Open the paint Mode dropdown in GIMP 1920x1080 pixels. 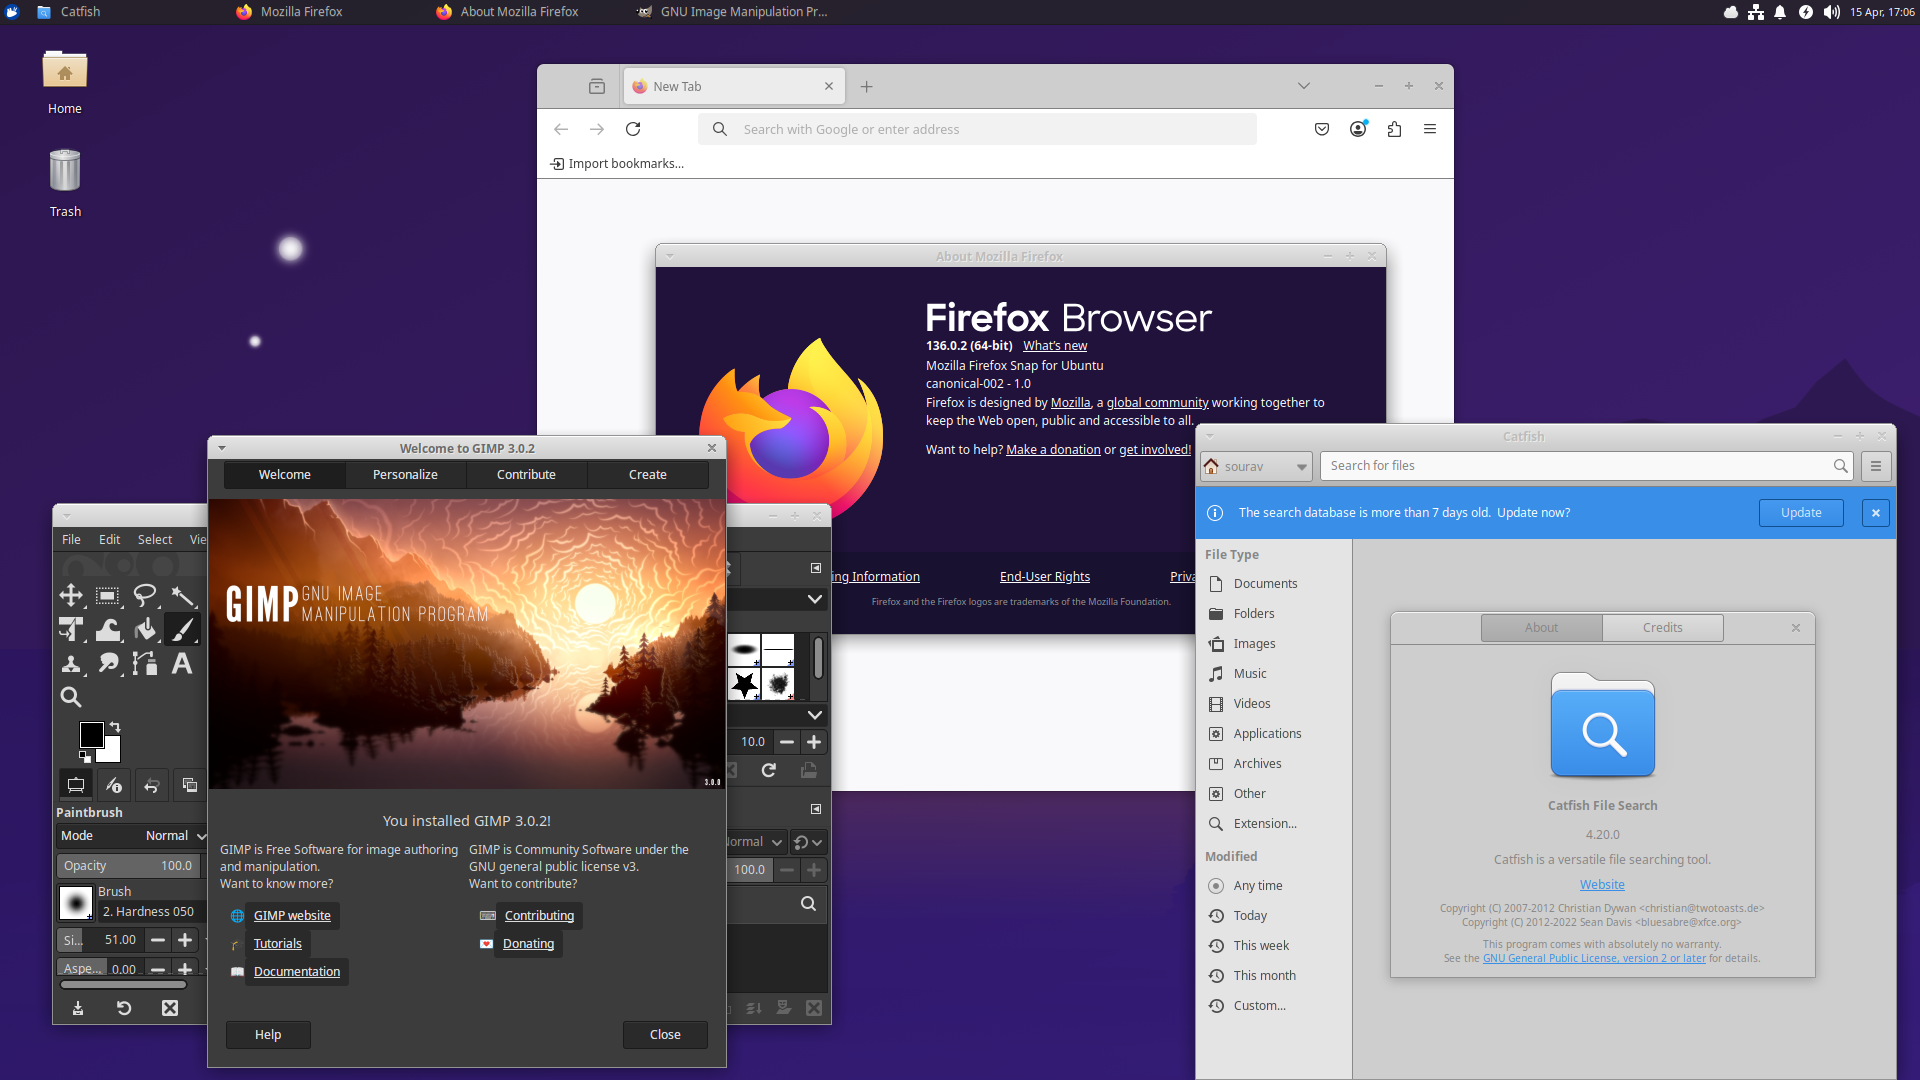171,835
